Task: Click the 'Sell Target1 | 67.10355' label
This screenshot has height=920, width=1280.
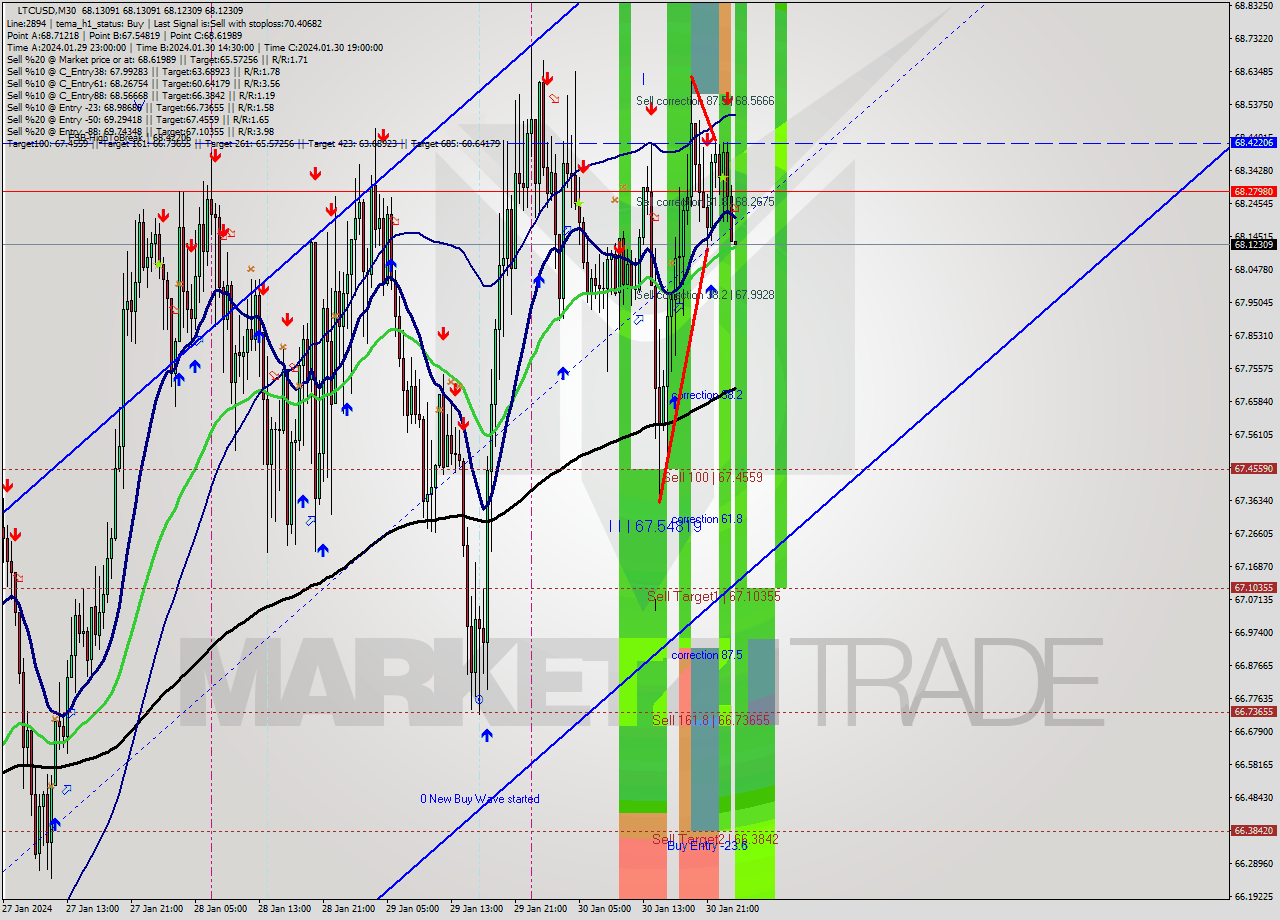Action: click(713, 596)
